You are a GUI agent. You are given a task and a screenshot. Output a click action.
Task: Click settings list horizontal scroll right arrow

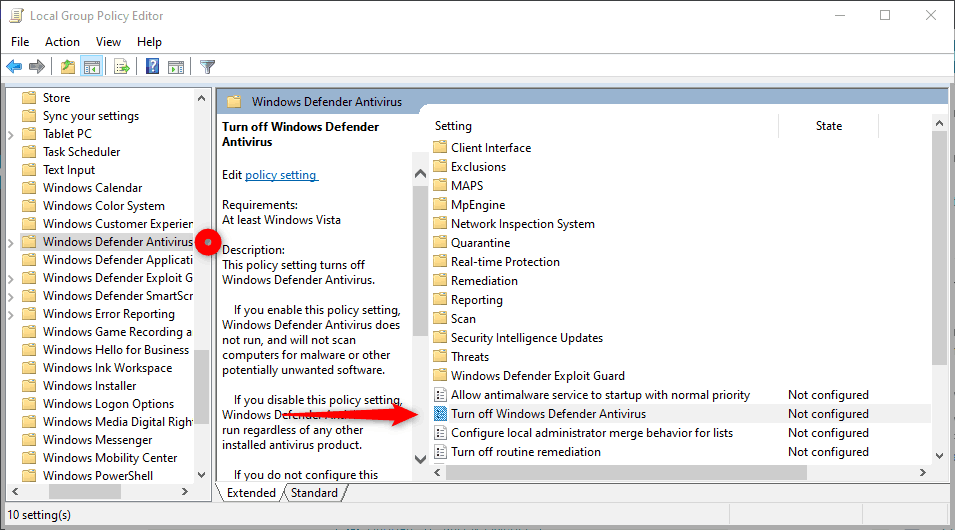coord(923,472)
